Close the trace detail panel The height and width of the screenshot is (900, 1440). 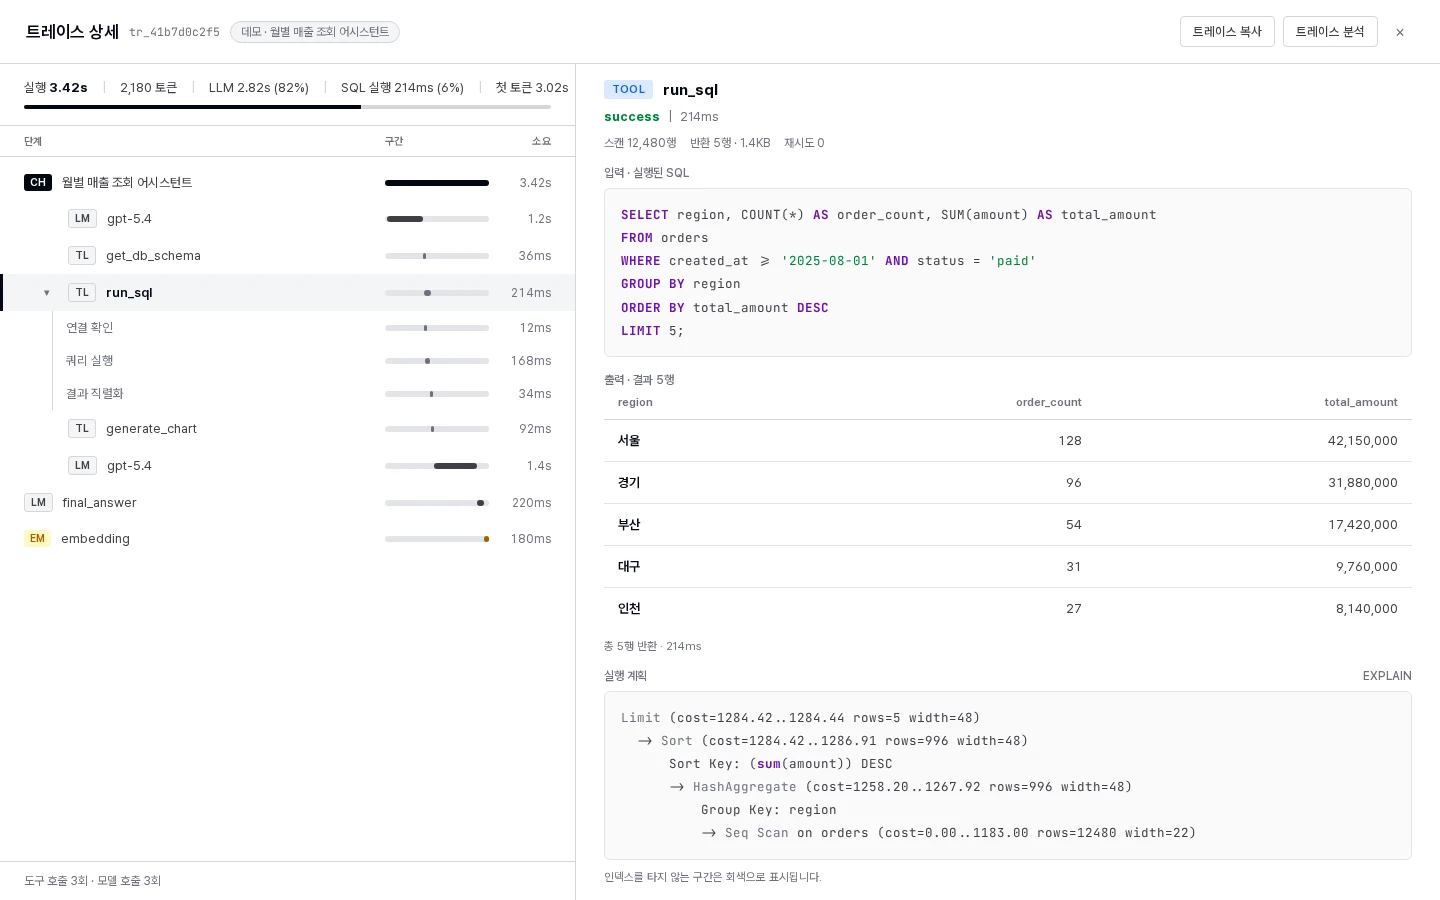click(1400, 32)
